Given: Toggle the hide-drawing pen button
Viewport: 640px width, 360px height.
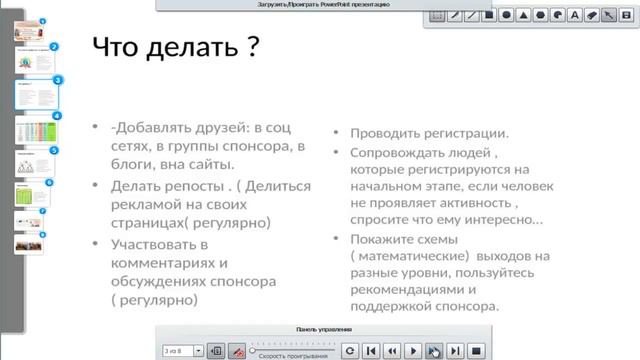Looking at the screenshot, I should pyautogui.click(x=237, y=351).
